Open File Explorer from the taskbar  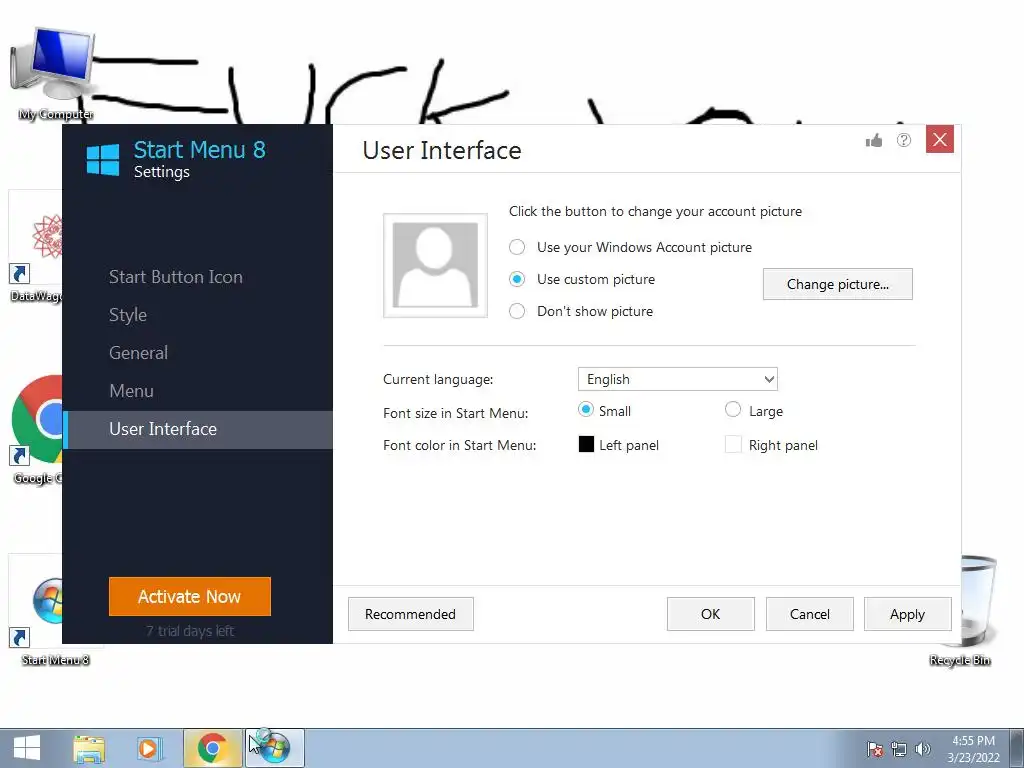(89, 748)
